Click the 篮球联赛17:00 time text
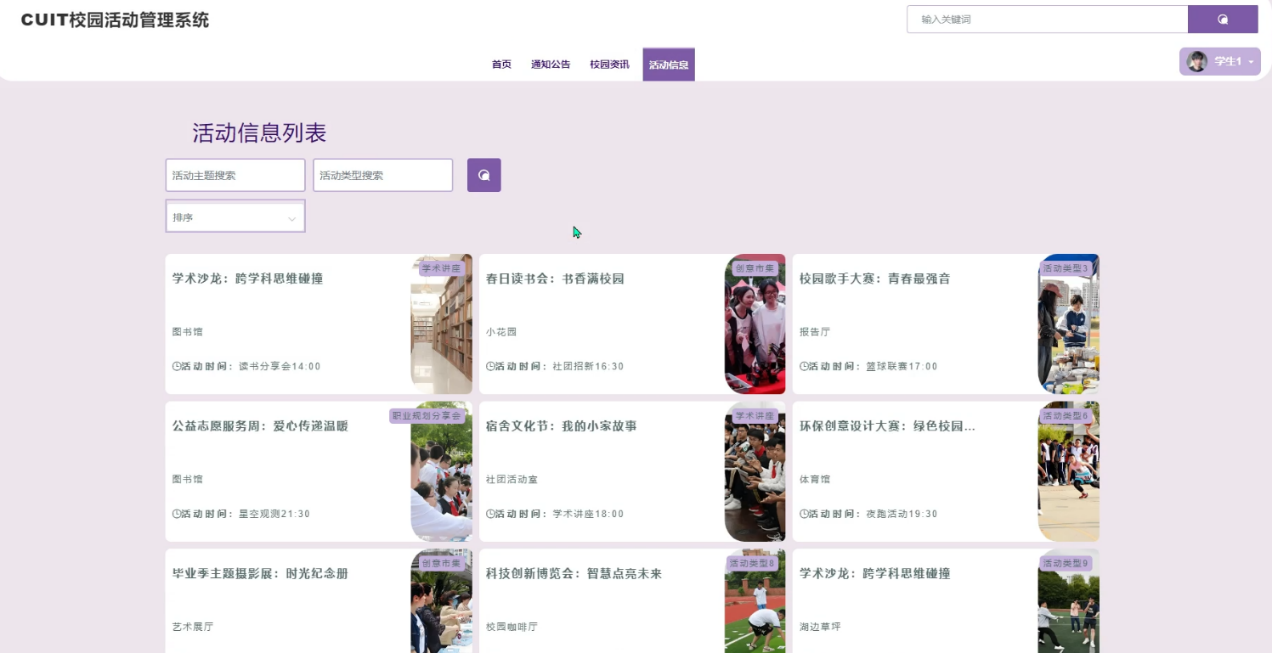The height and width of the screenshot is (653, 1272). coord(902,367)
